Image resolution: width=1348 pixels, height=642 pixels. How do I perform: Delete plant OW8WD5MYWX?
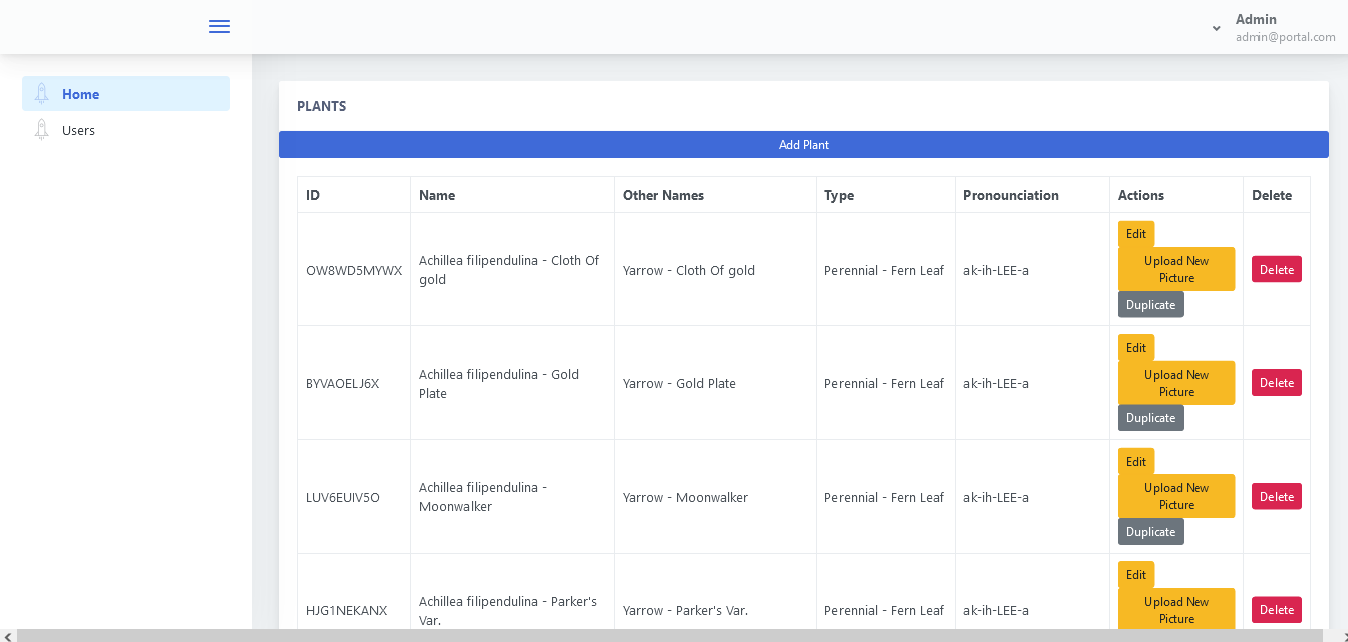(x=1276, y=269)
